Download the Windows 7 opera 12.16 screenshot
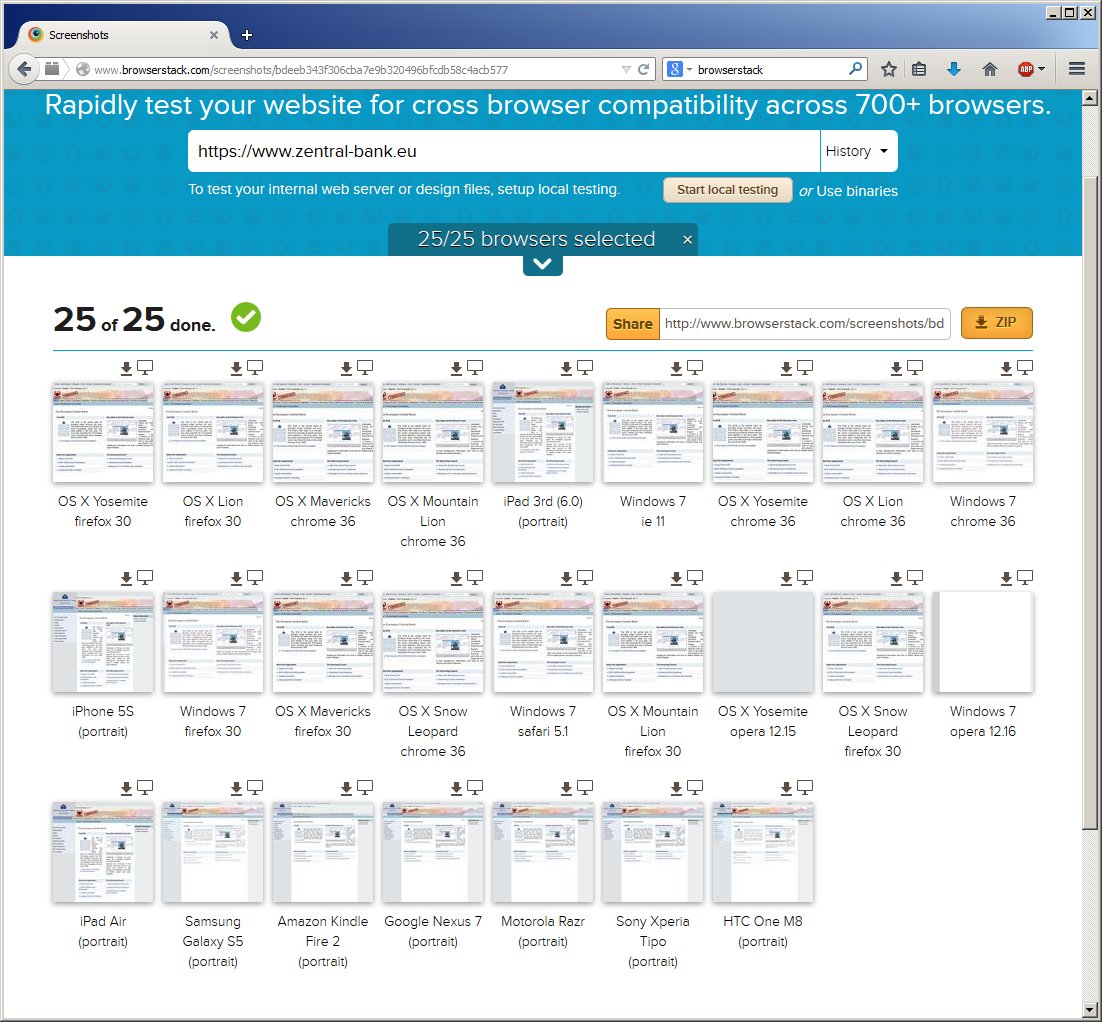The width and height of the screenshot is (1102, 1022). [1006, 578]
